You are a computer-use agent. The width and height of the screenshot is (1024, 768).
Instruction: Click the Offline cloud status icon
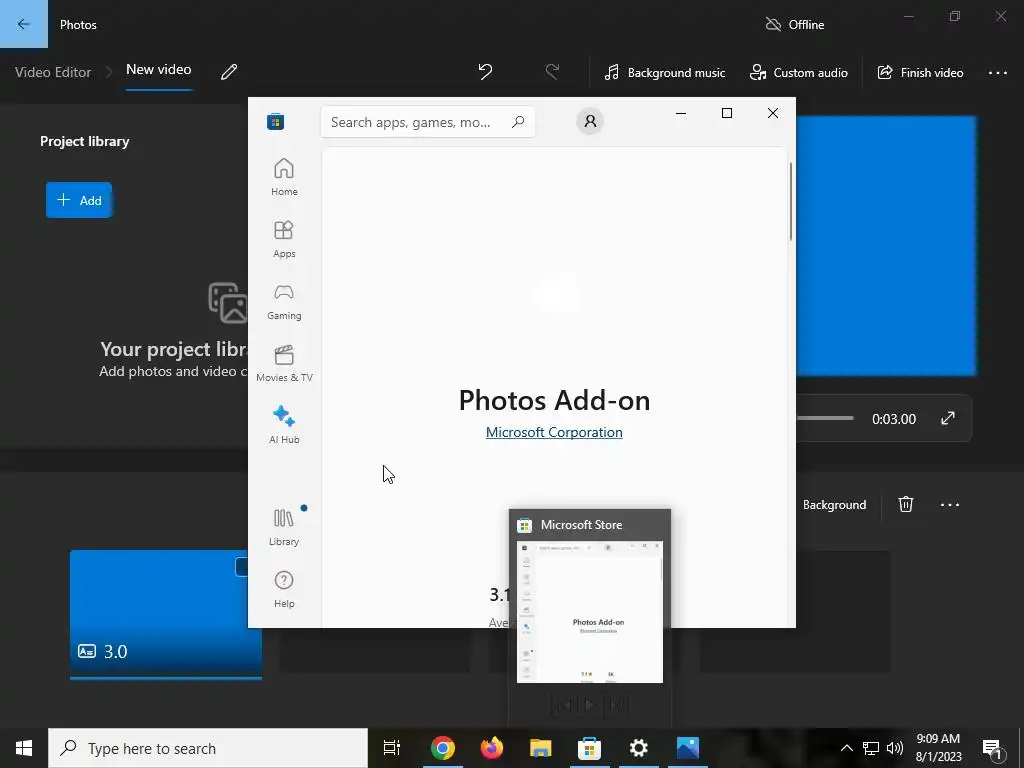coord(773,24)
